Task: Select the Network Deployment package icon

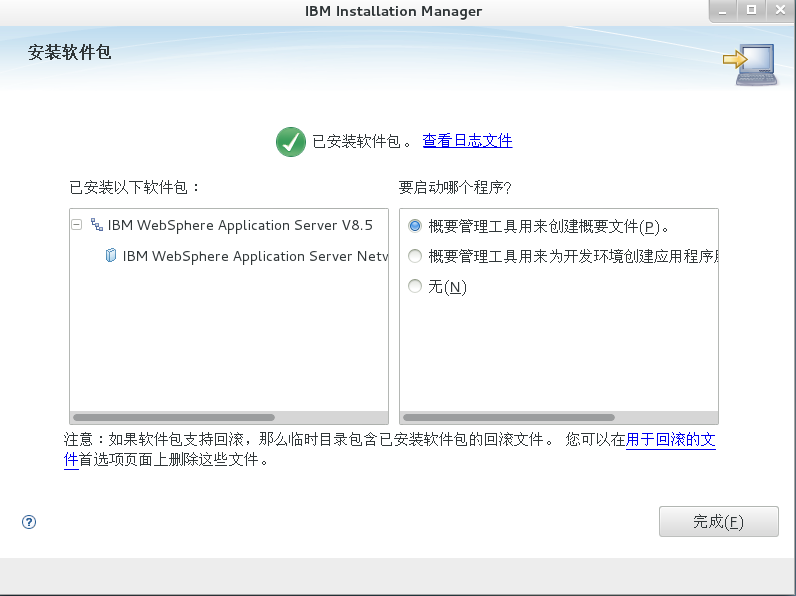Action: tap(111, 255)
